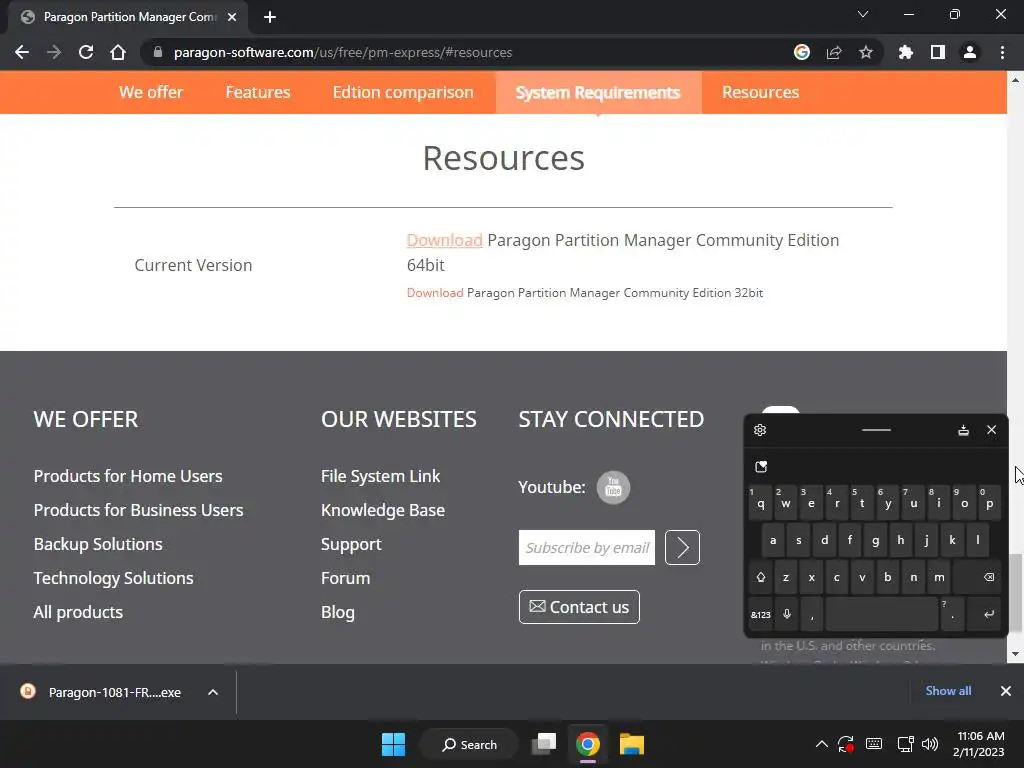The image size is (1024, 768).
Task: Open touch keyboard settings gear
Action: coord(760,430)
